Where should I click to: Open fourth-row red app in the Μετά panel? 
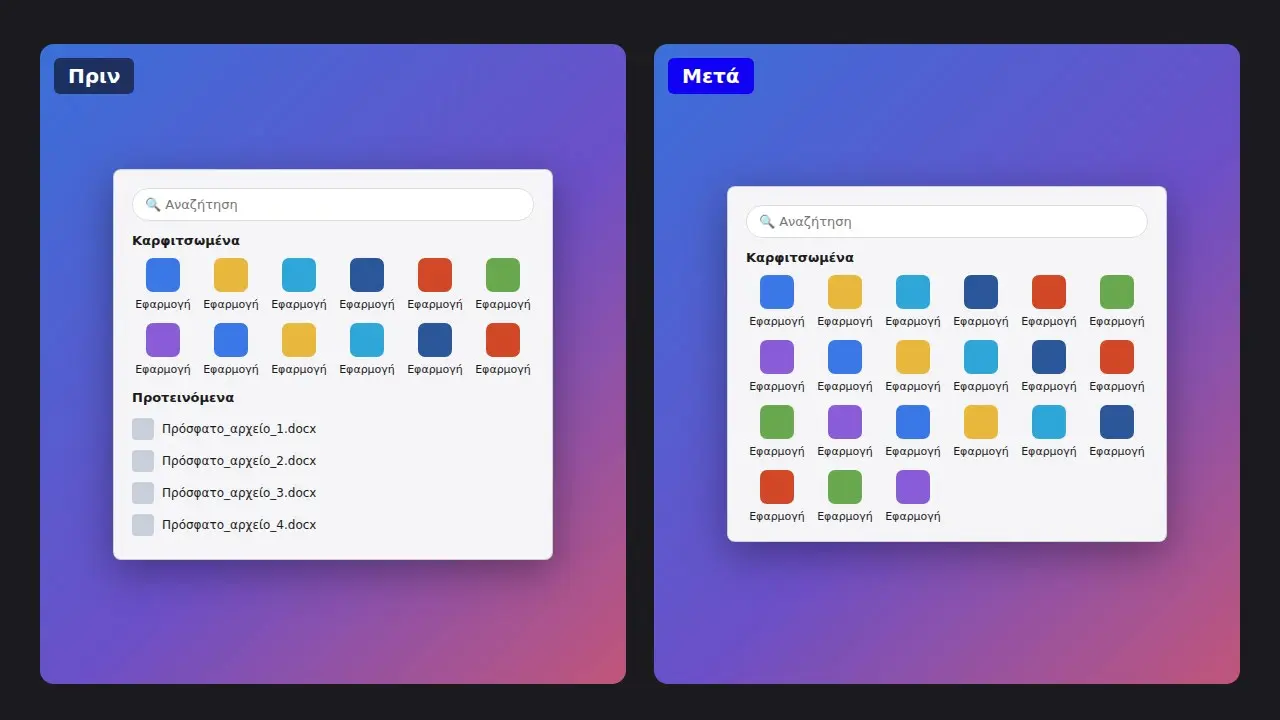point(777,487)
